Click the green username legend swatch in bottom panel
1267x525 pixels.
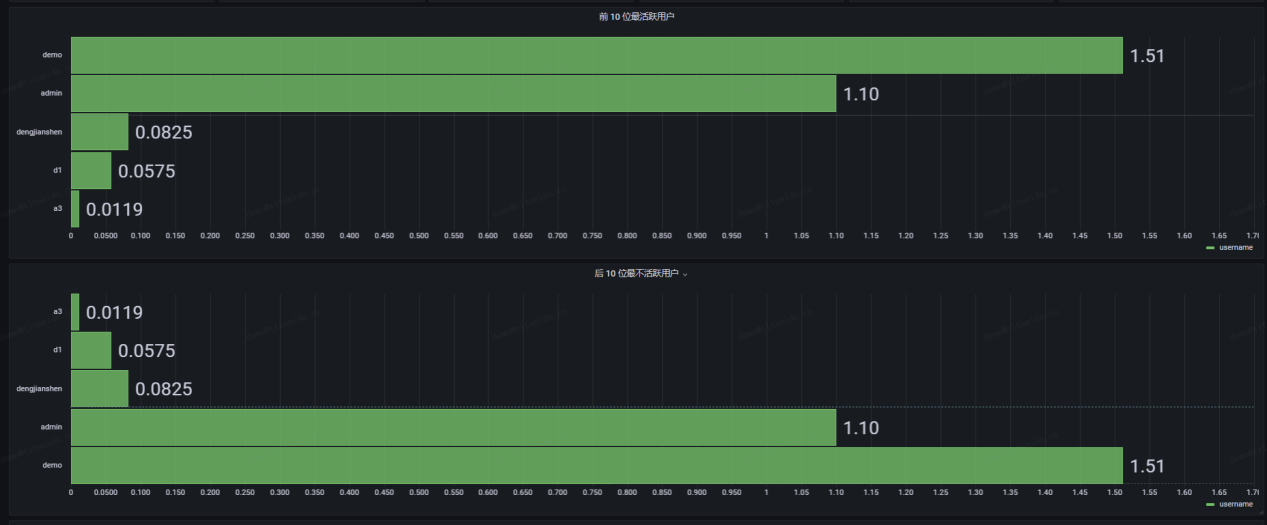(1210, 504)
